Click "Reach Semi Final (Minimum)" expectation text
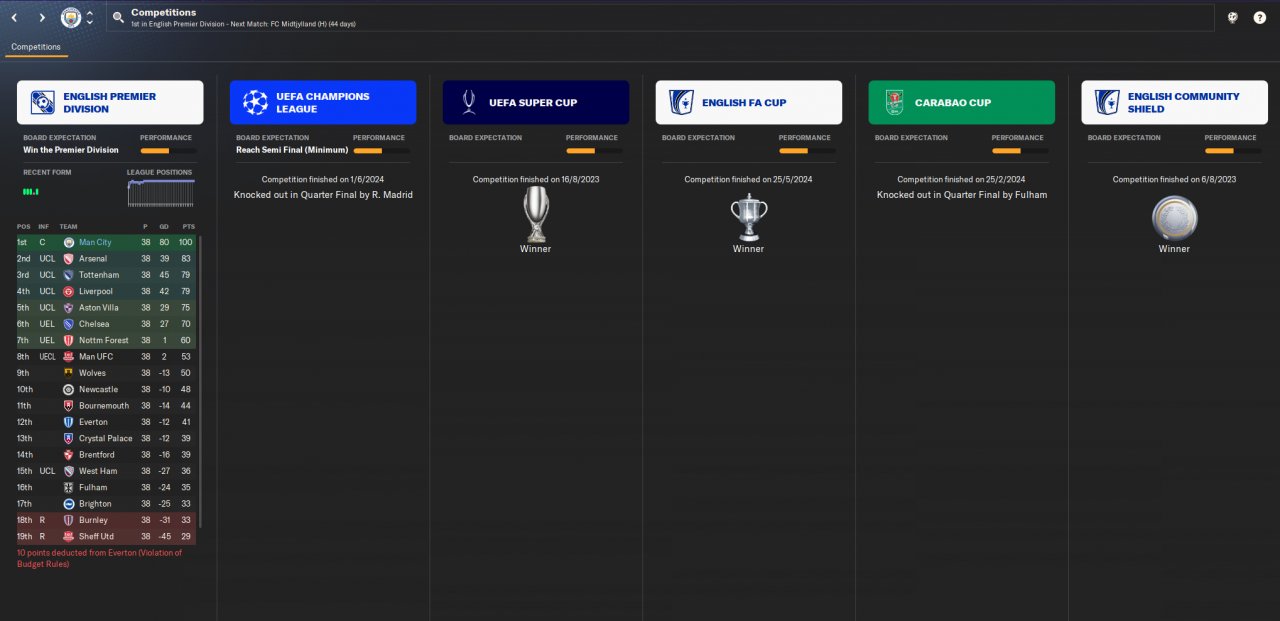 tap(292, 150)
